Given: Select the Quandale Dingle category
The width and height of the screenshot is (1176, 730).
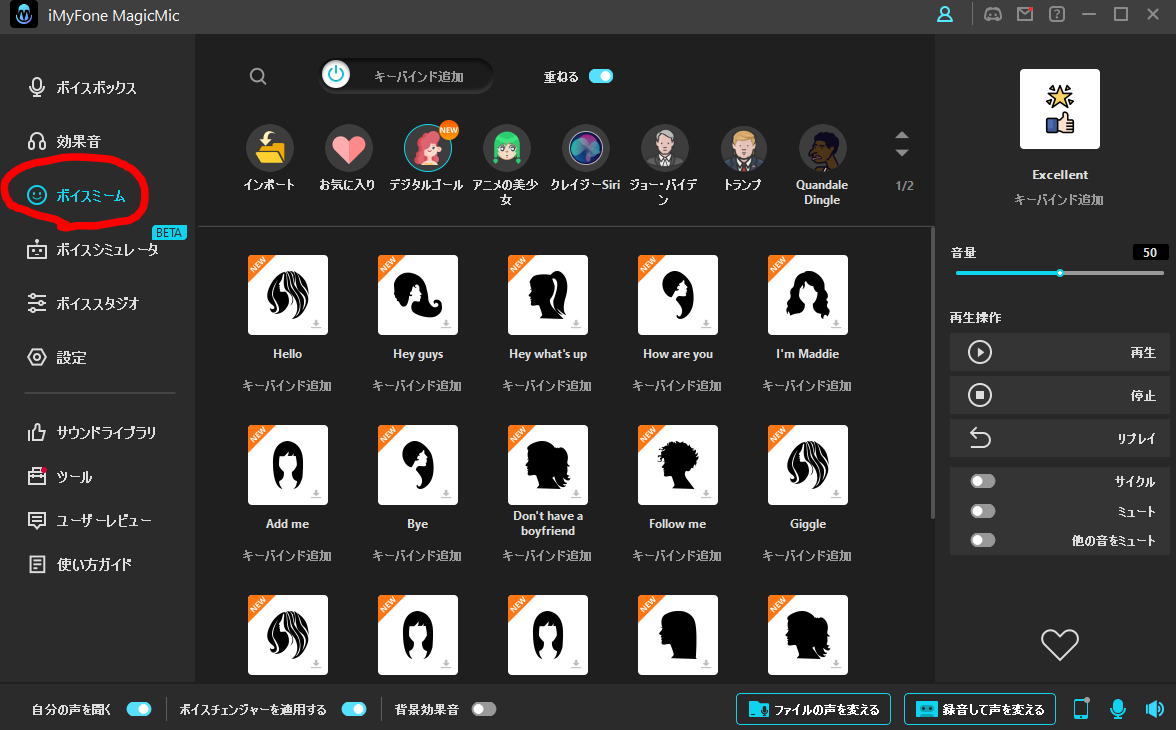Looking at the screenshot, I should tap(822, 148).
